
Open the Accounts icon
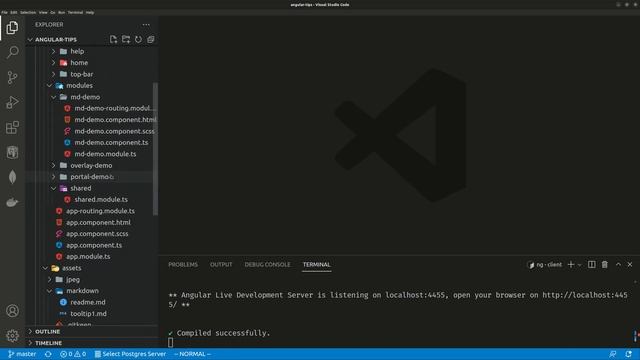(x=12, y=311)
